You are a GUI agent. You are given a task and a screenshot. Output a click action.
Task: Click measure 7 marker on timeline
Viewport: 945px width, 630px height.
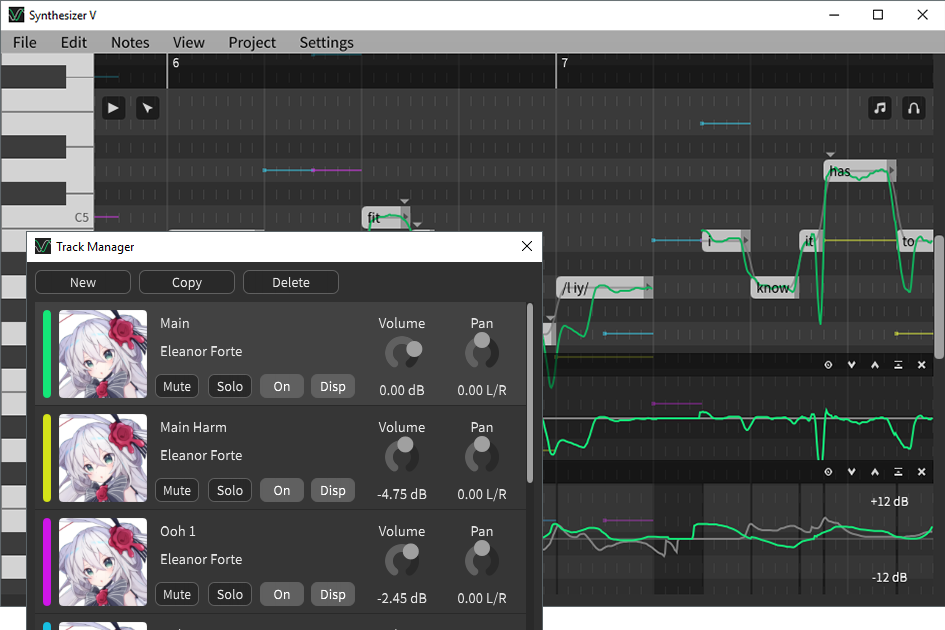(565, 63)
